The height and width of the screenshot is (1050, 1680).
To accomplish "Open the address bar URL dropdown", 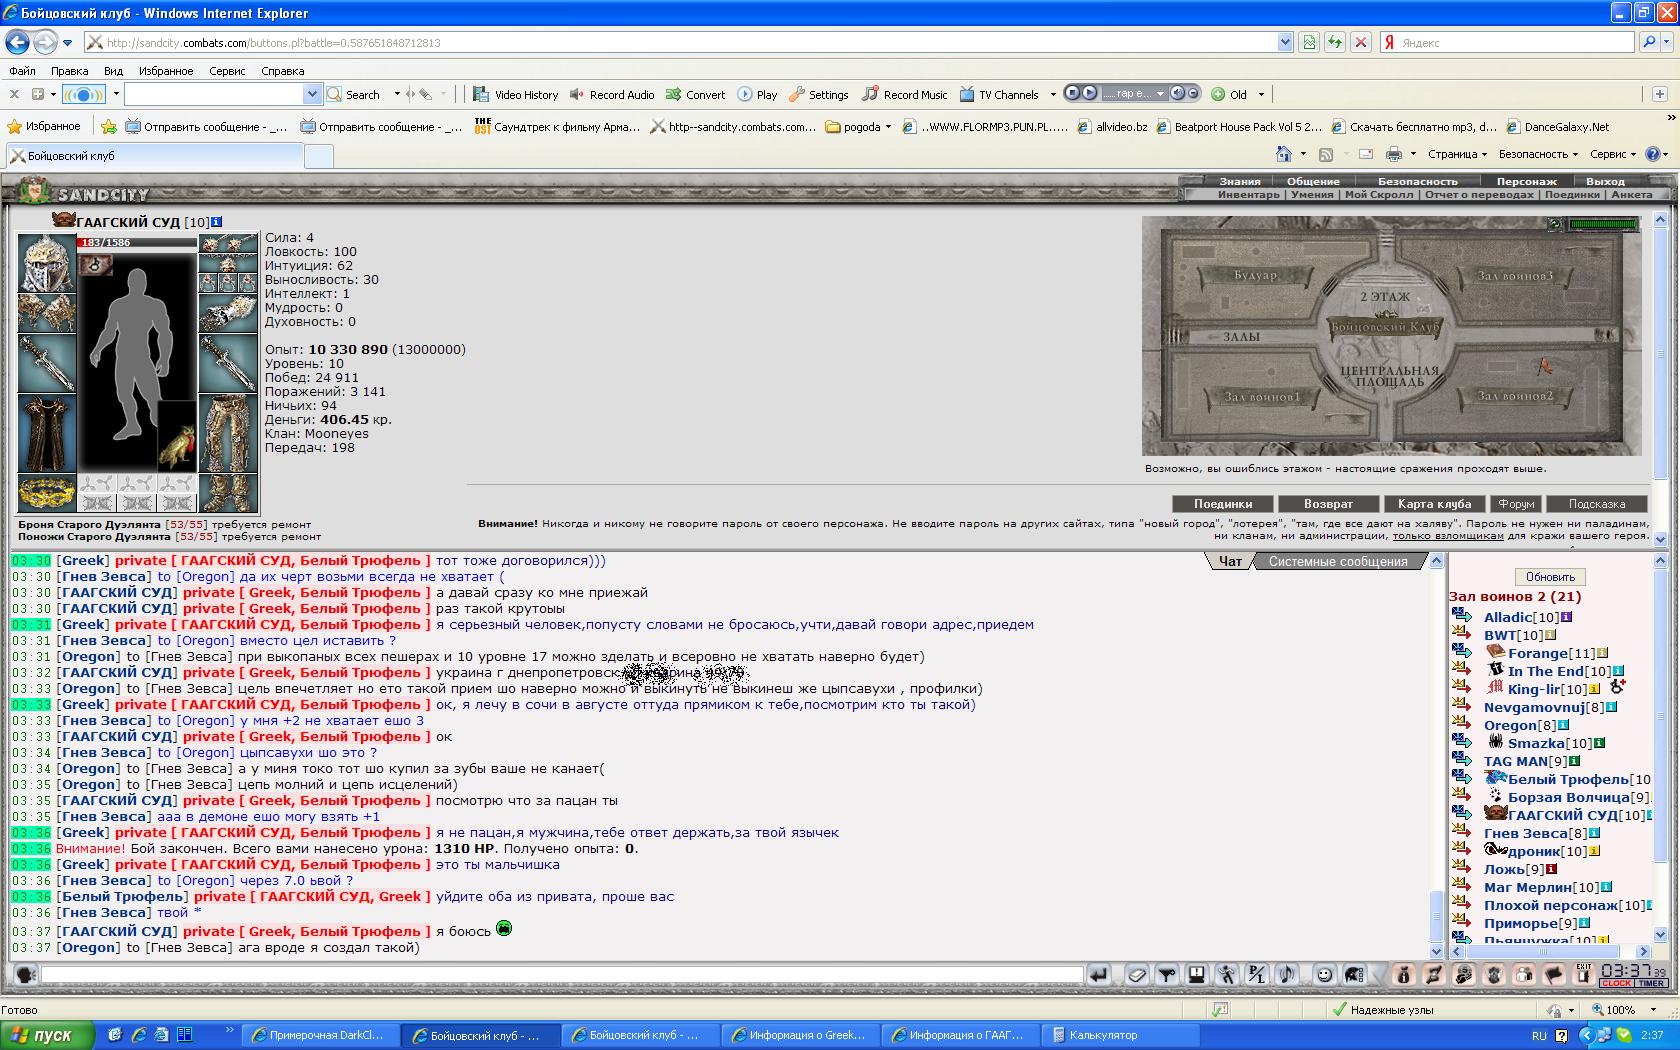I will pos(1285,42).
